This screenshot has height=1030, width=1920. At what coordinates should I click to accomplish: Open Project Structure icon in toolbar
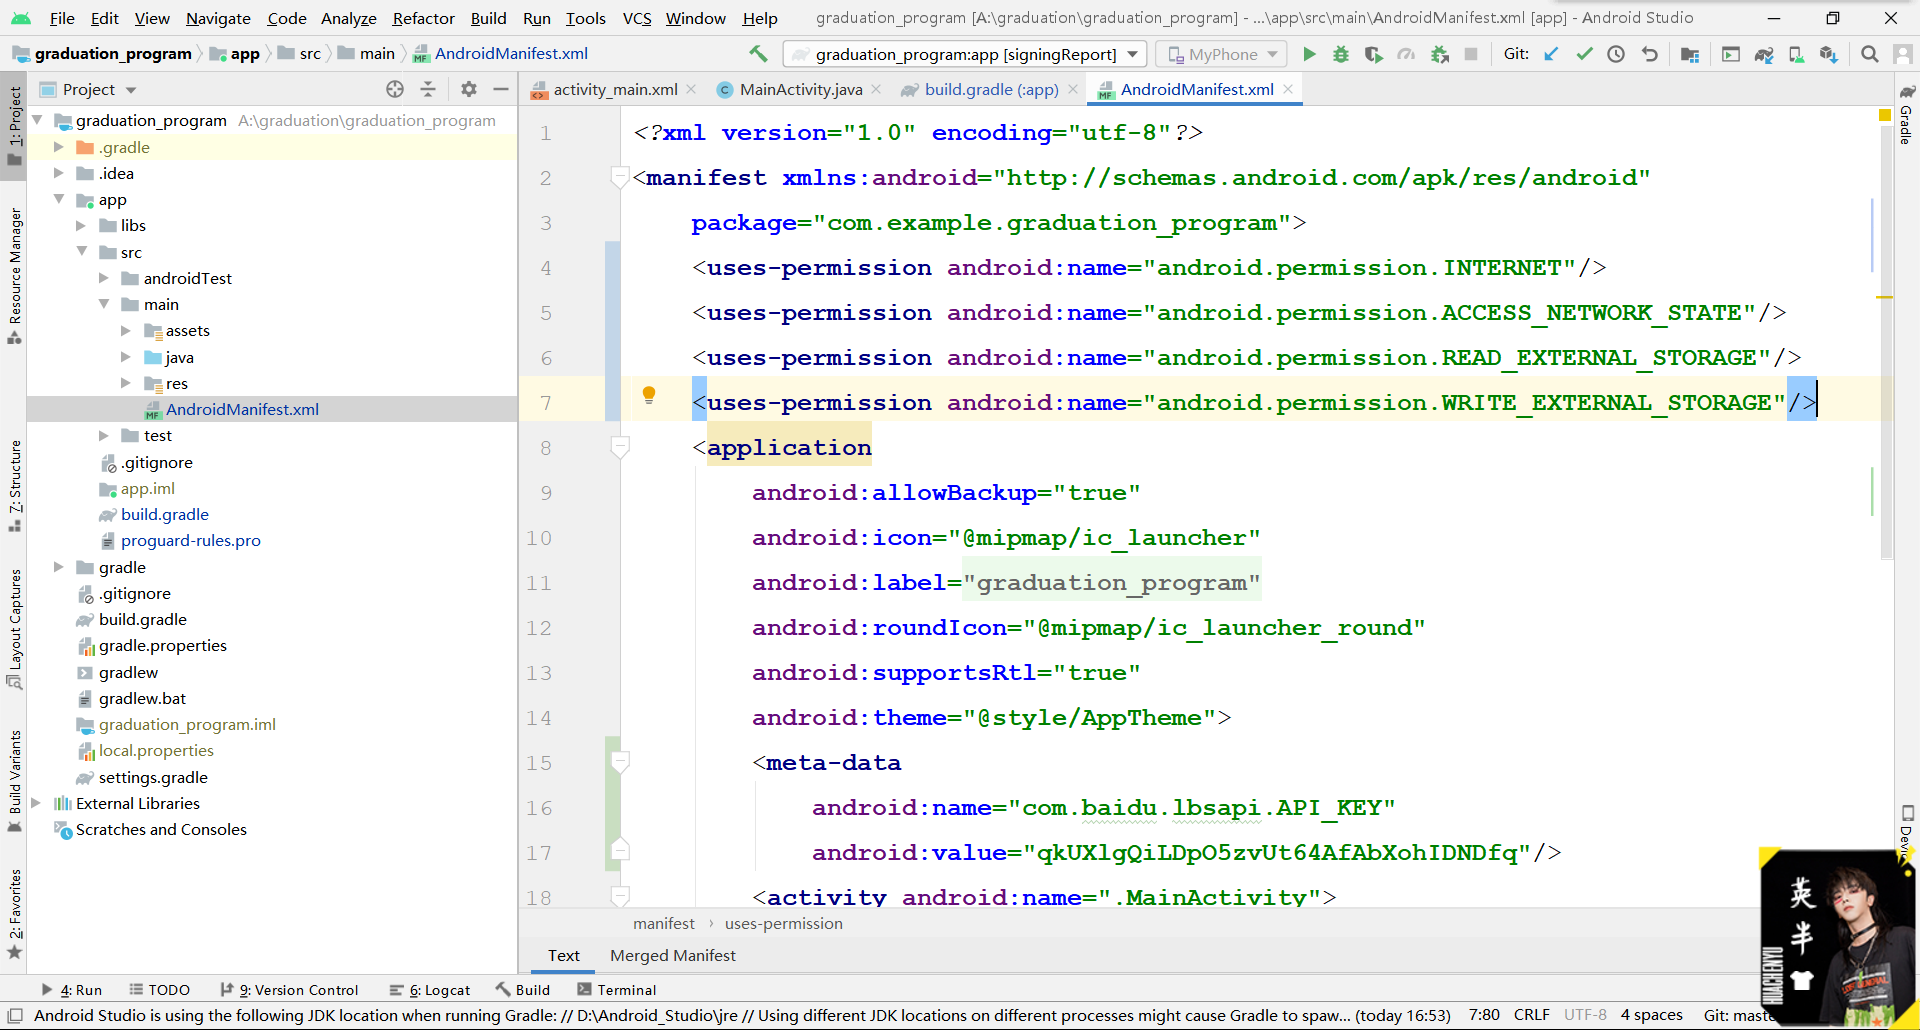click(x=1690, y=54)
